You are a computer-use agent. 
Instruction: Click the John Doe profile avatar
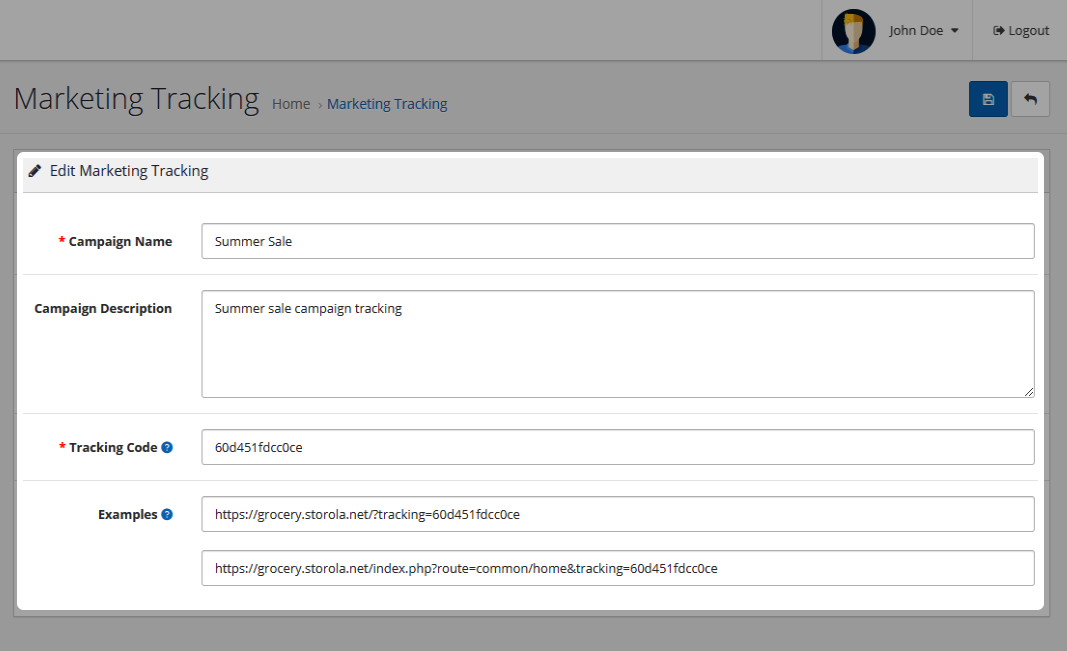(853, 31)
